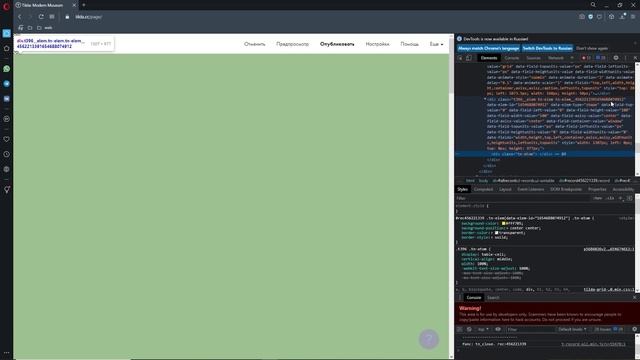Click Always match Chrome's language button

[489, 48]
